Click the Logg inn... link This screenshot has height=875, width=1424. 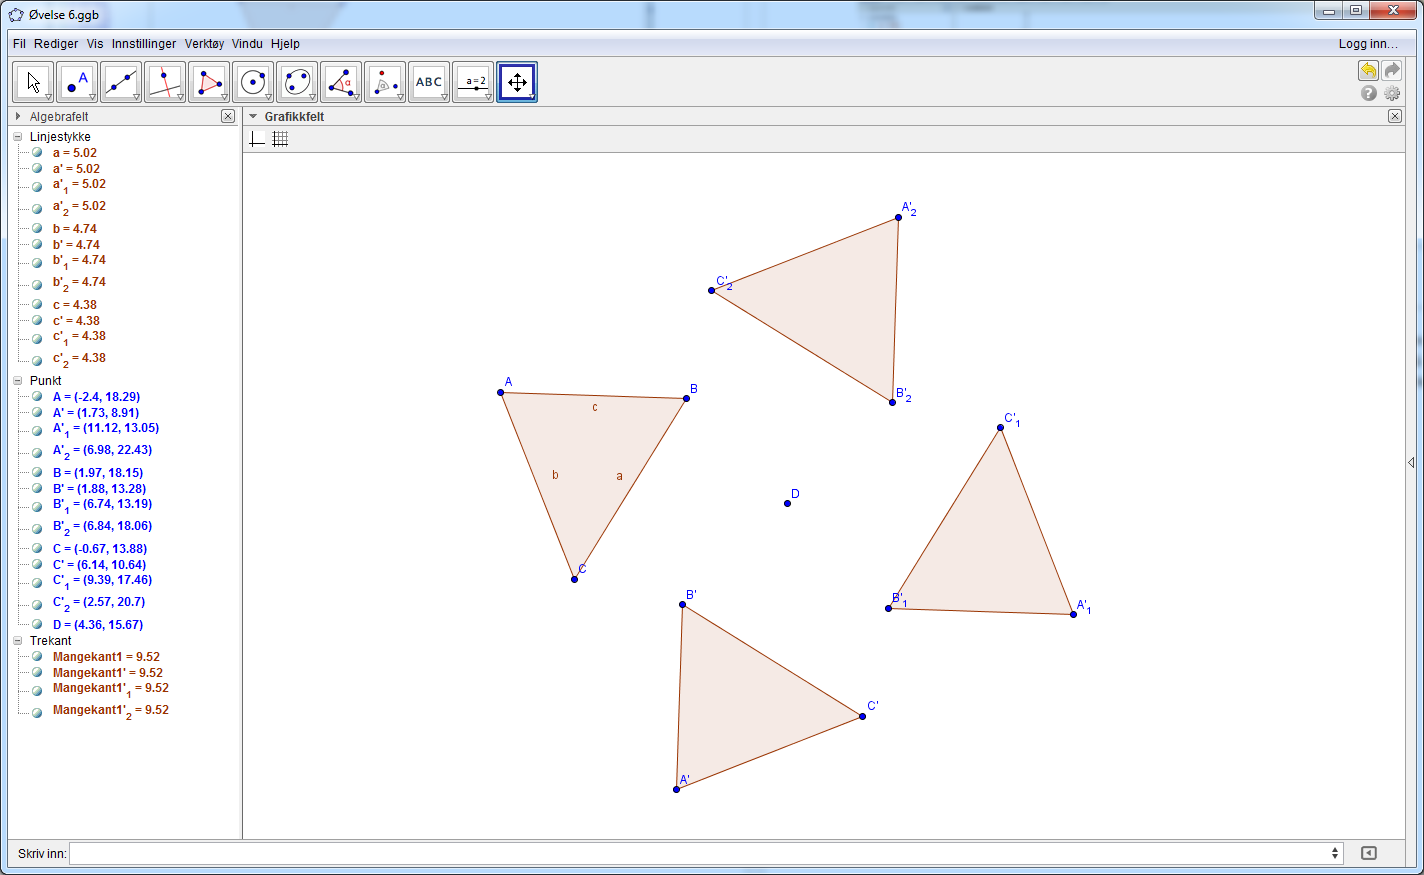(1368, 44)
